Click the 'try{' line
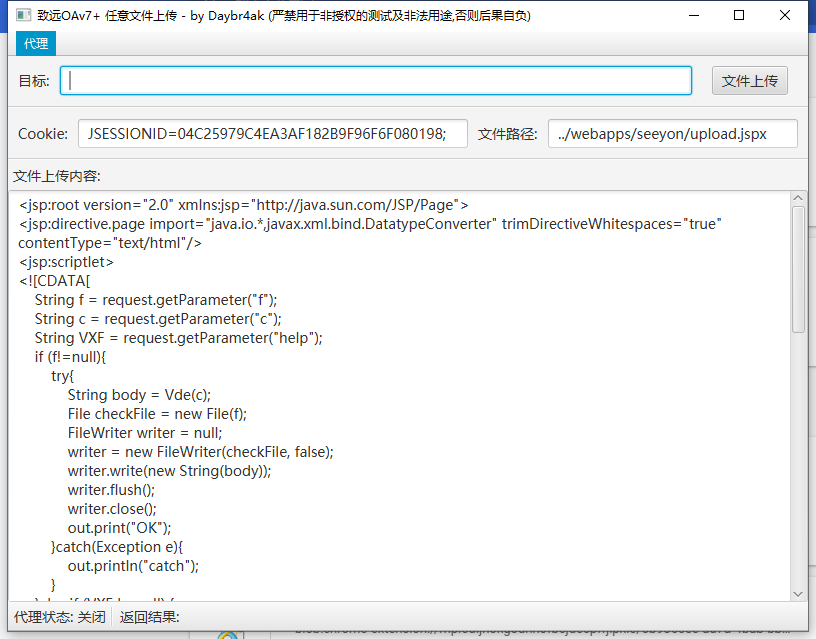This screenshot has width=816, height=639. point(62,376)
